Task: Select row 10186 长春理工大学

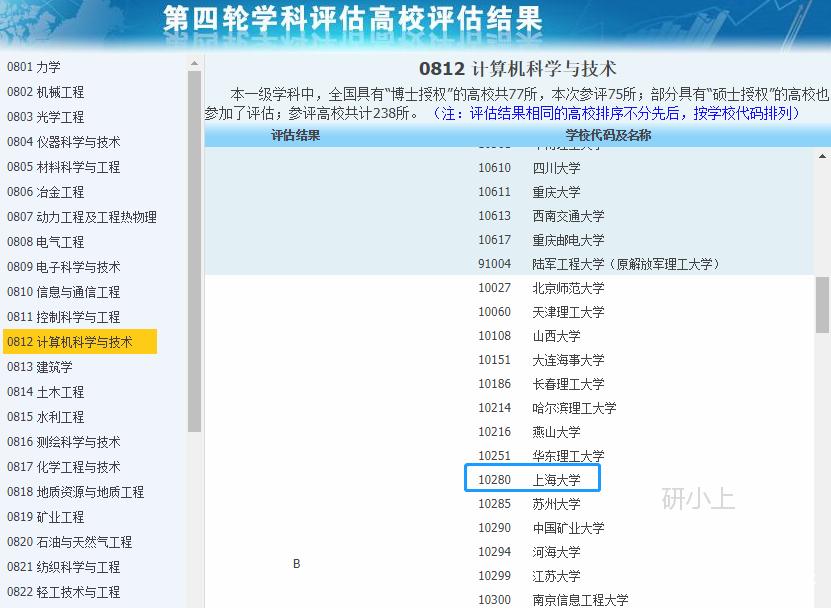Action: 541,384
